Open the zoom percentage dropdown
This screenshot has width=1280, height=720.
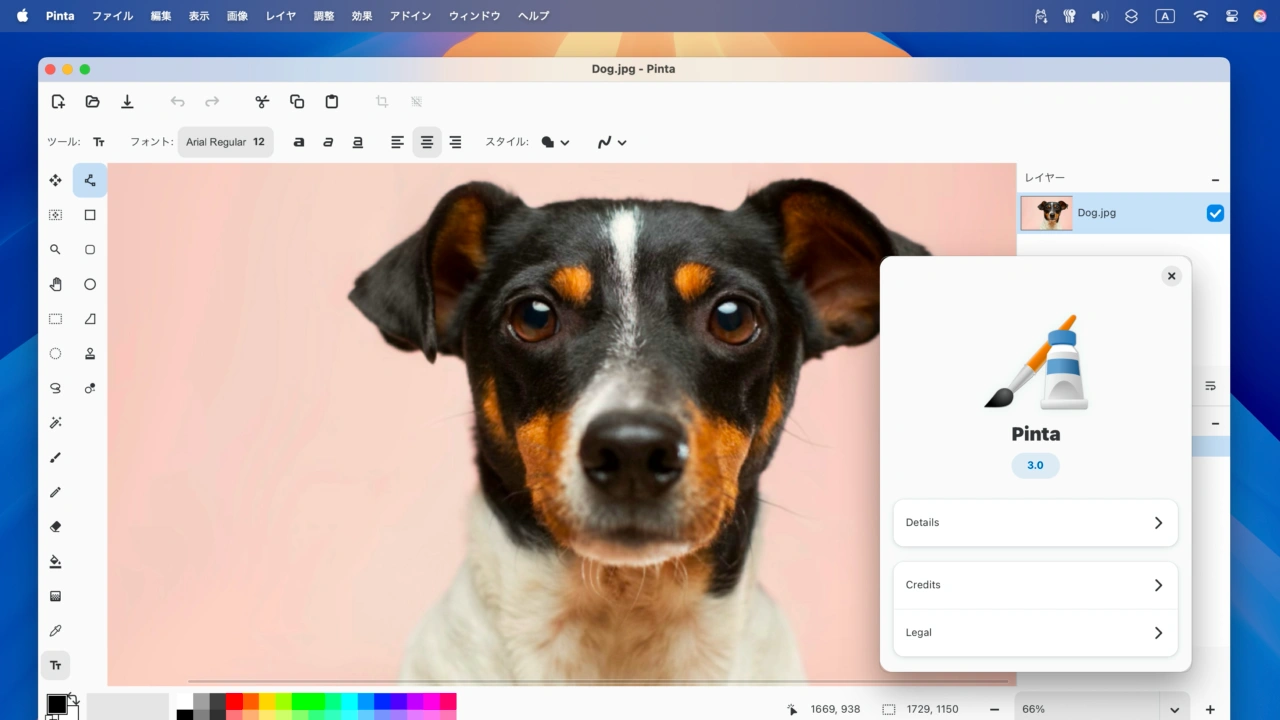coord(1174,709)
